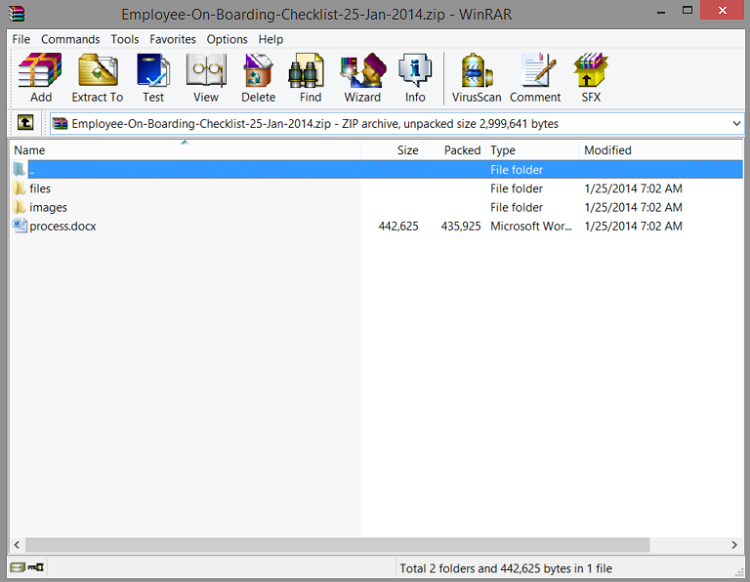Select the process.docx file
Image resolution: width=750 pixels, height=582 pixels.
[62, 226]
